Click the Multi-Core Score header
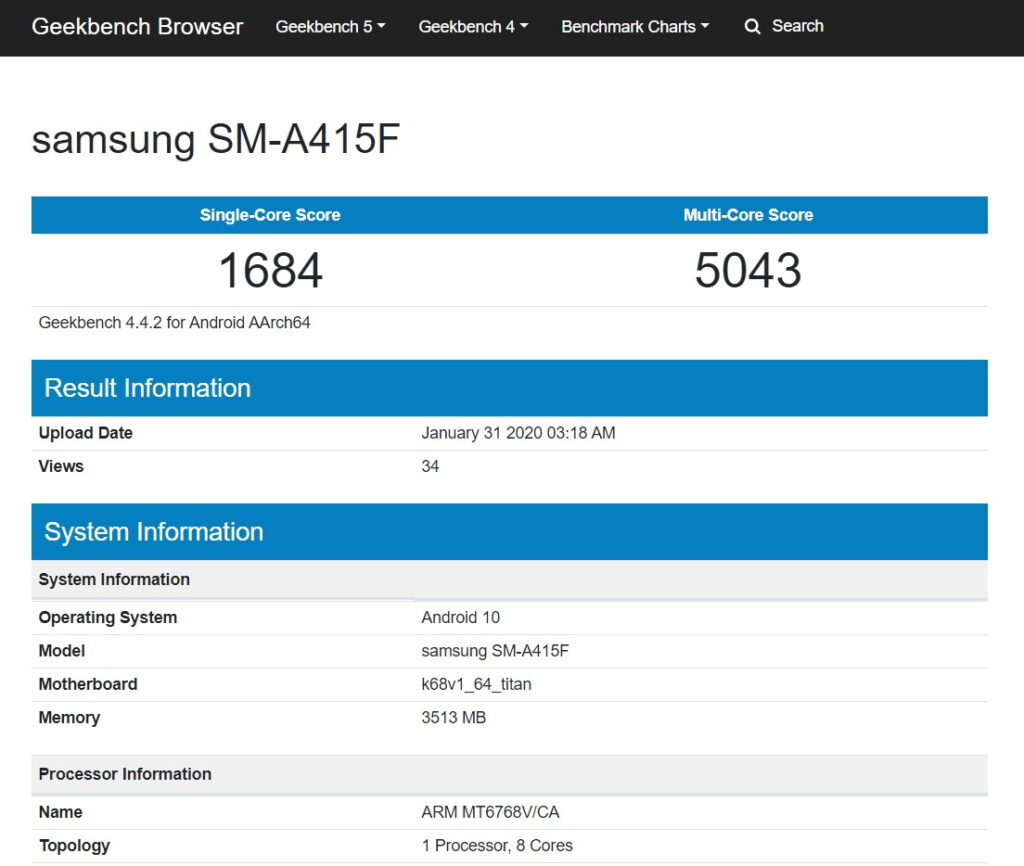Screen dimensions: 1024x866 point(748,215)
